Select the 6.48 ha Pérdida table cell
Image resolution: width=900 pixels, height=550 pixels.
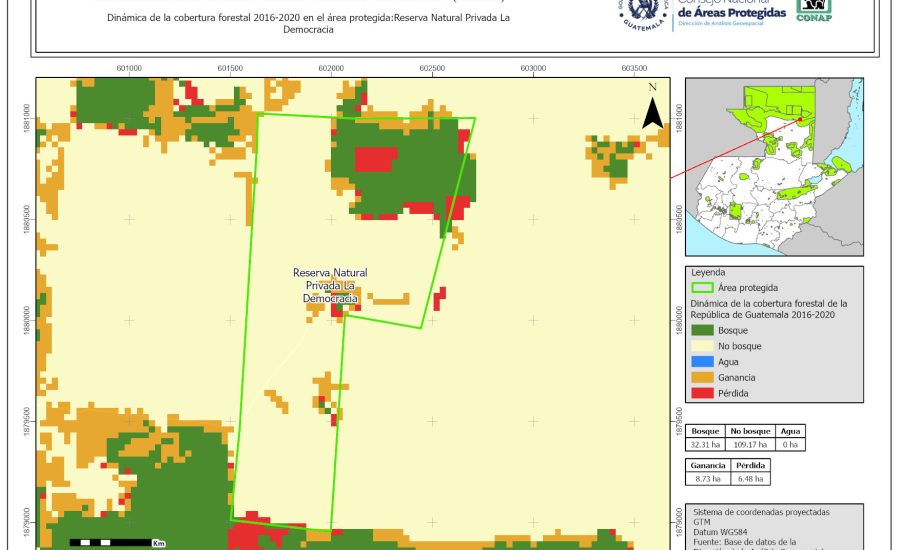[x=750, y=480]
